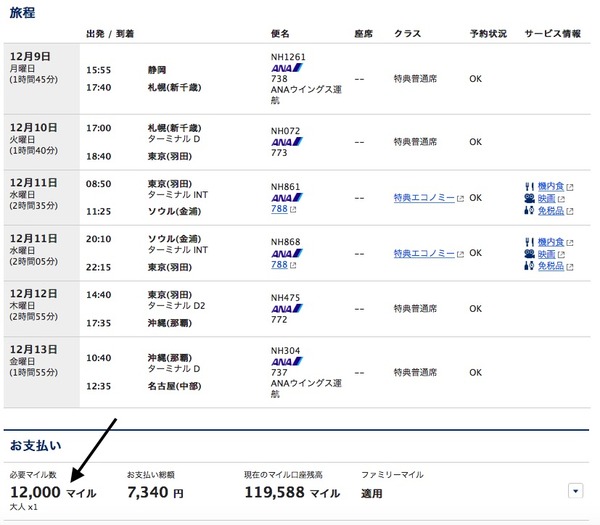Viewport: 600px width, 525px height.
Task: Click the 12,000 マイル required miles value
Action: (53, 492)
